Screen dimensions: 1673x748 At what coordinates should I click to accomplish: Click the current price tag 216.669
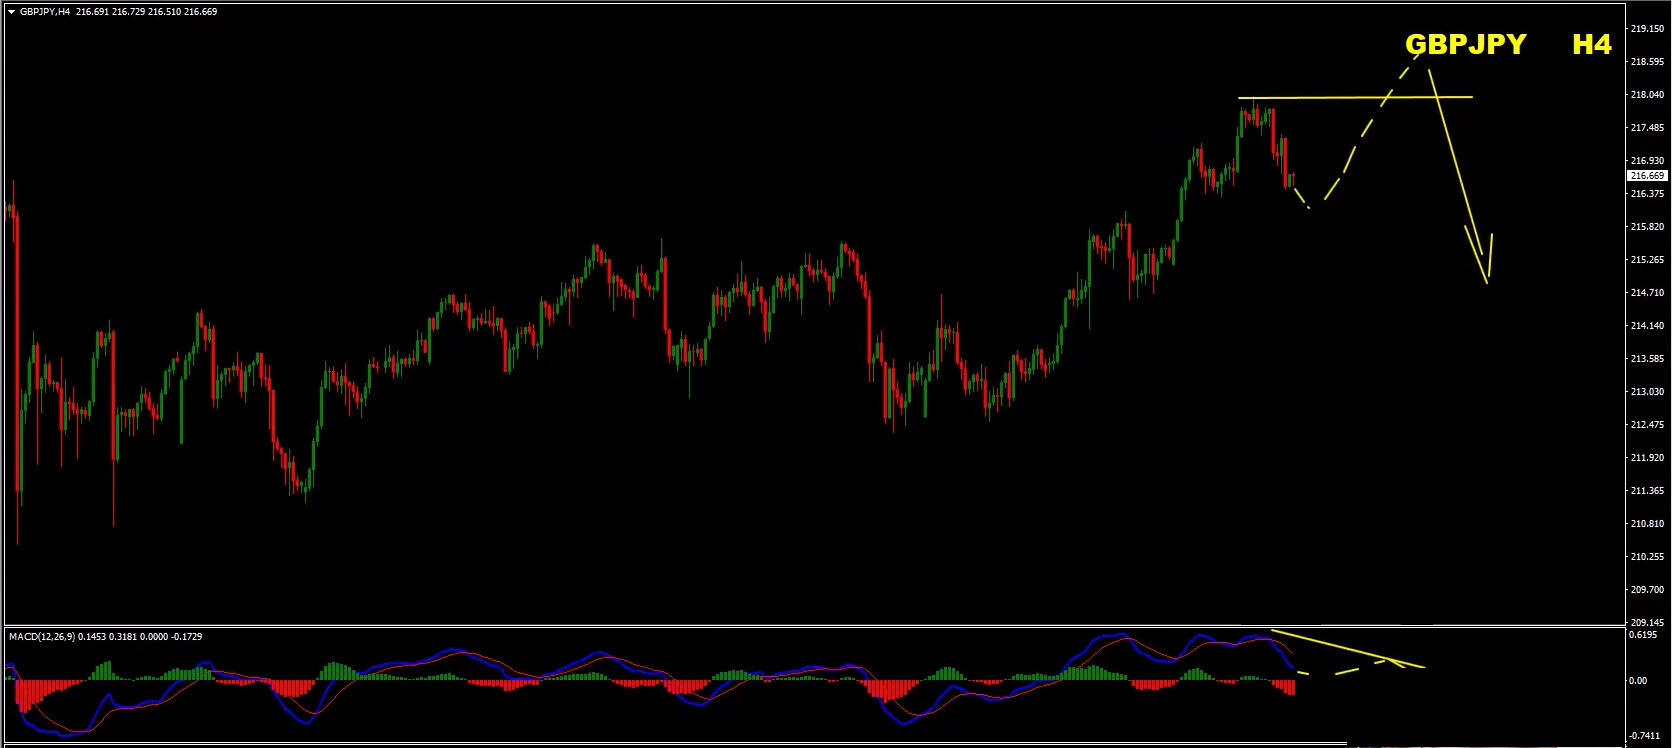(1647, 176)
